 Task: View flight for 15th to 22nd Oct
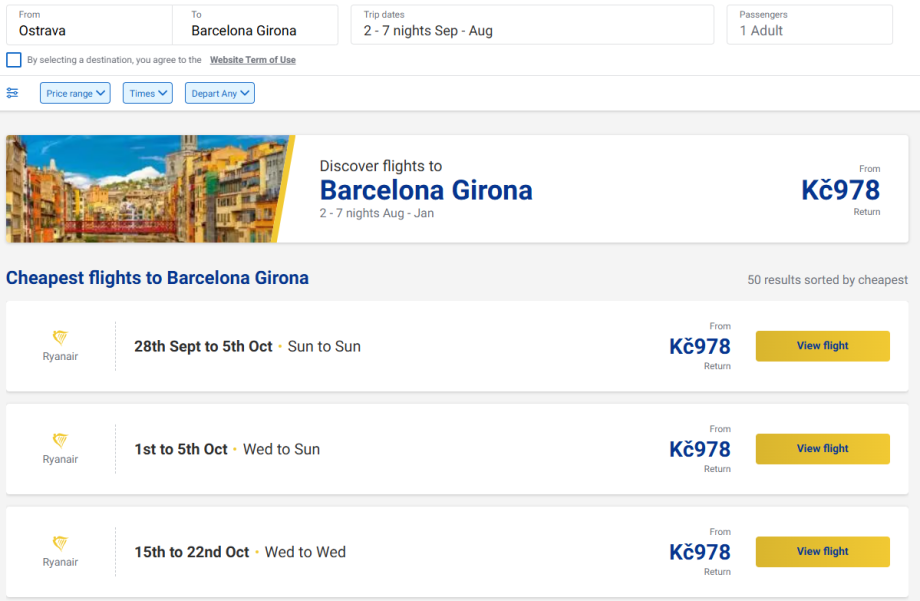tap(822, 552)
